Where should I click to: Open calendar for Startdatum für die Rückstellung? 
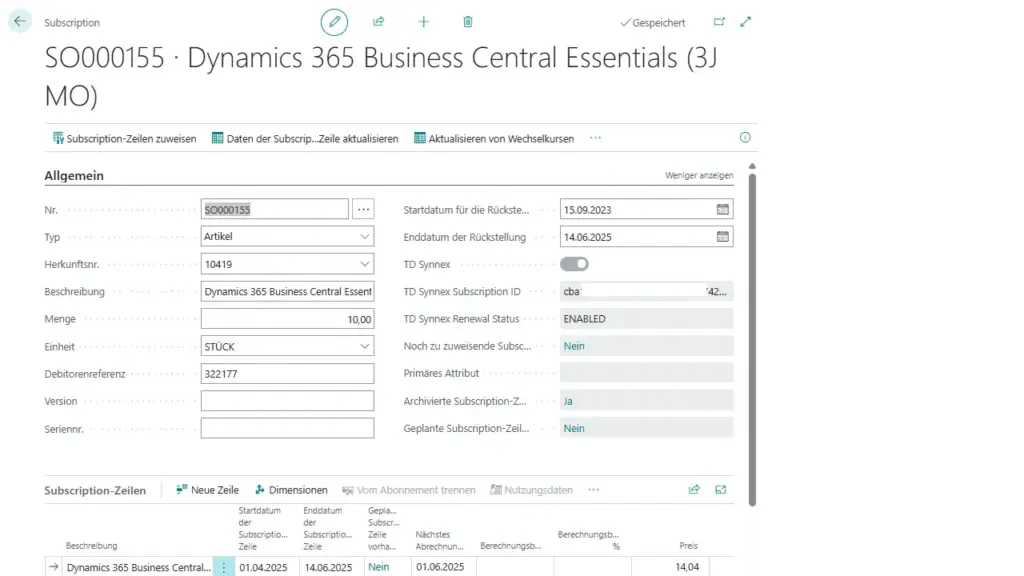click(x=722, y=210)
